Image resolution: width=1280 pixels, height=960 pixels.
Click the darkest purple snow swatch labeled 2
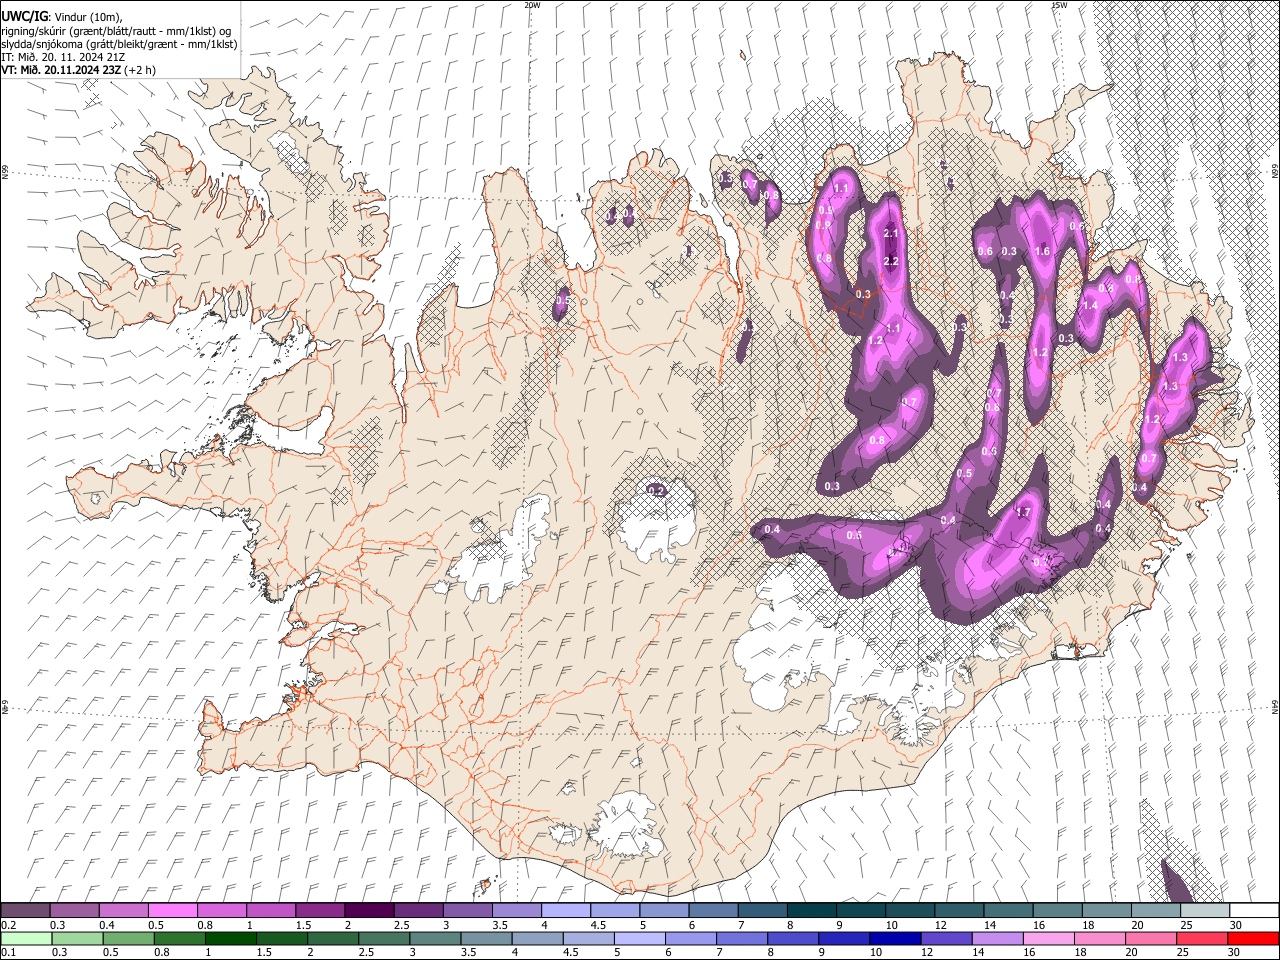(x=369, y=911)
